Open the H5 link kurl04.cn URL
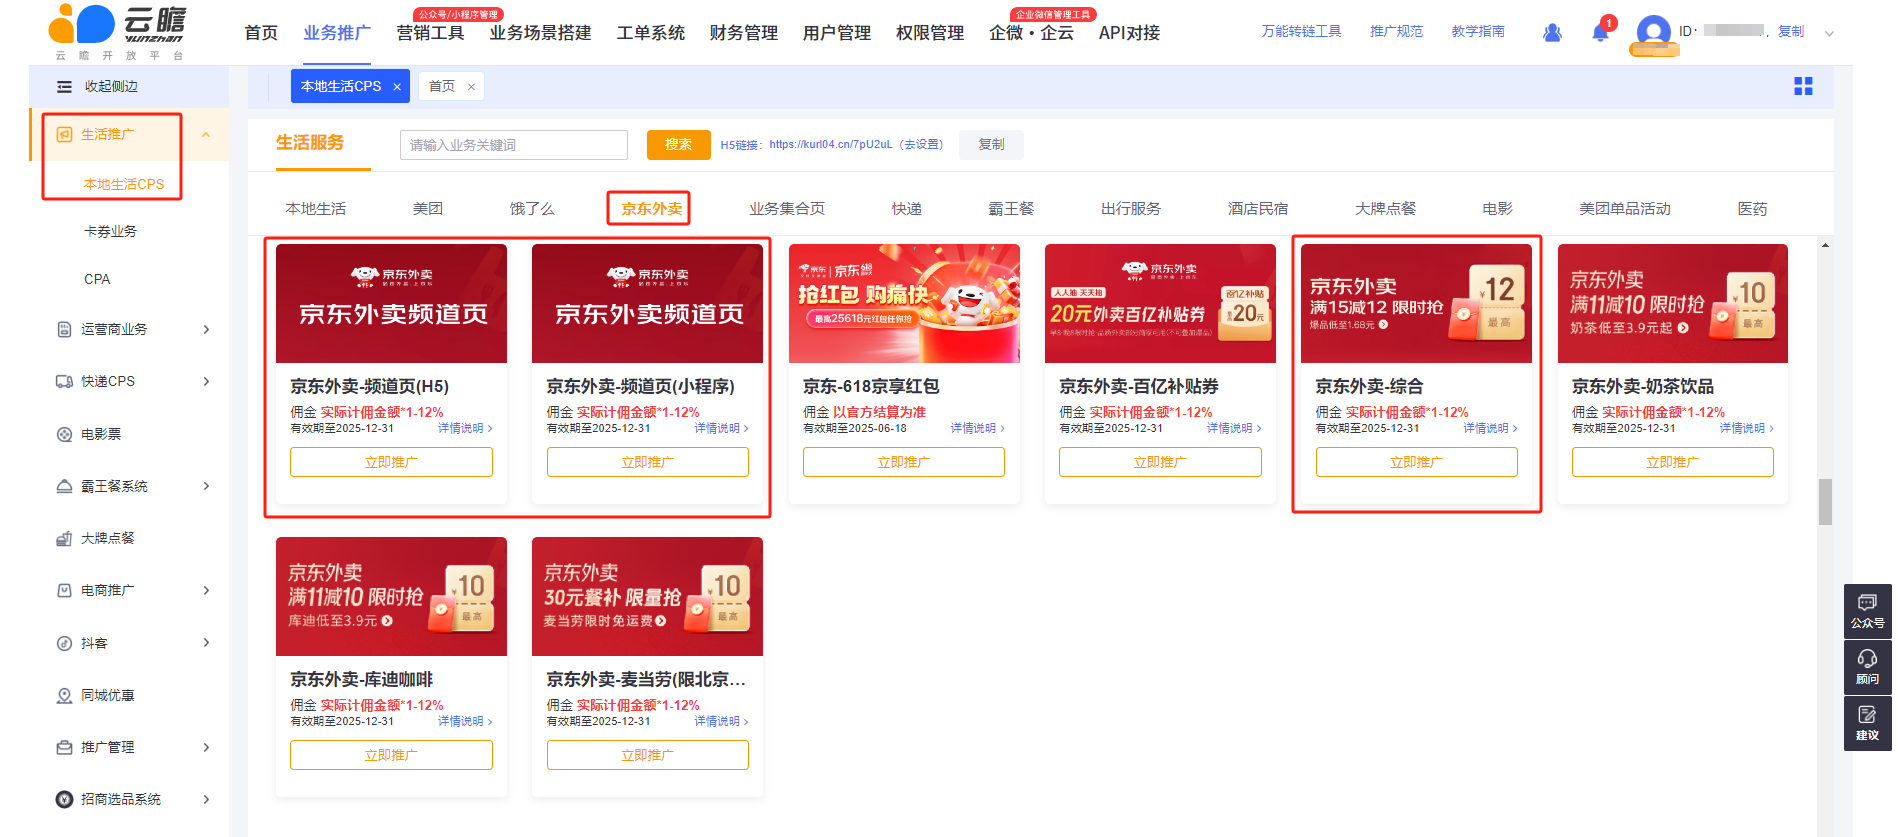 830,145
